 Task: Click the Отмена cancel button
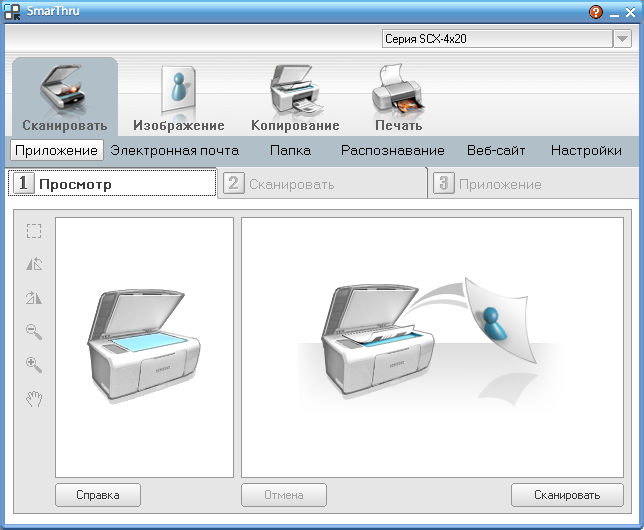pyautogui.click(x=284, y=495)
